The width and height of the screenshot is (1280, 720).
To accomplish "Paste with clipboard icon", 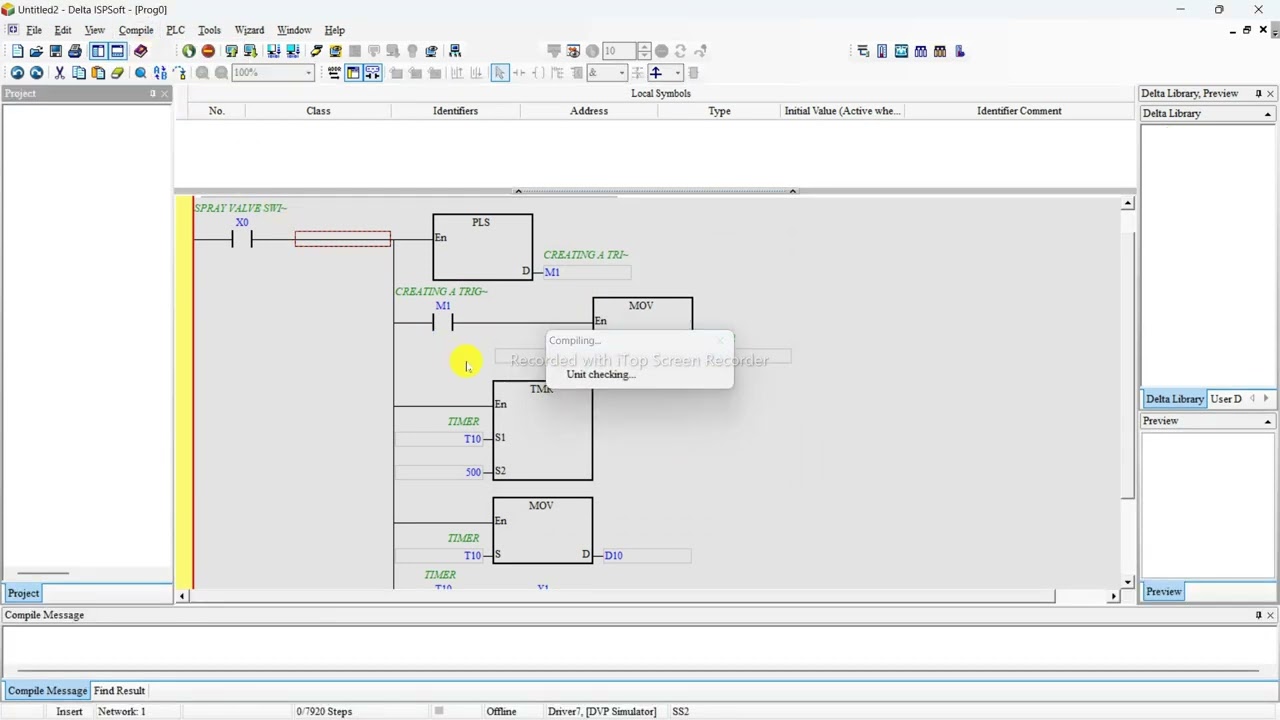I will point(98,73).
